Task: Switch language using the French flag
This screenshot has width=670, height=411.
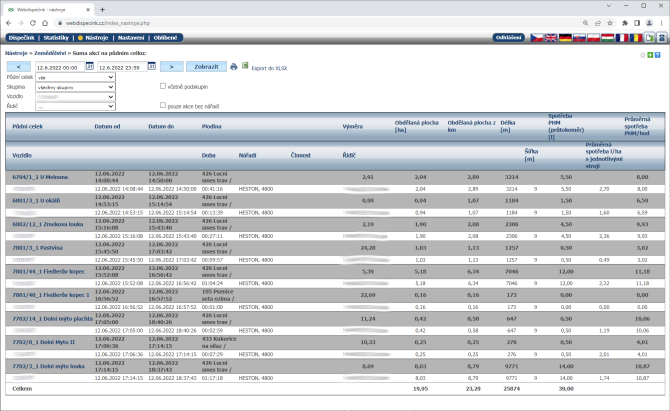Action: (622, 38)
